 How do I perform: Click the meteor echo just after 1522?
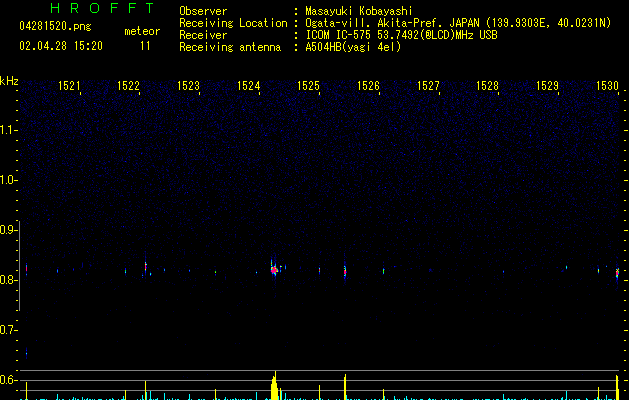(x=146, y=266)
